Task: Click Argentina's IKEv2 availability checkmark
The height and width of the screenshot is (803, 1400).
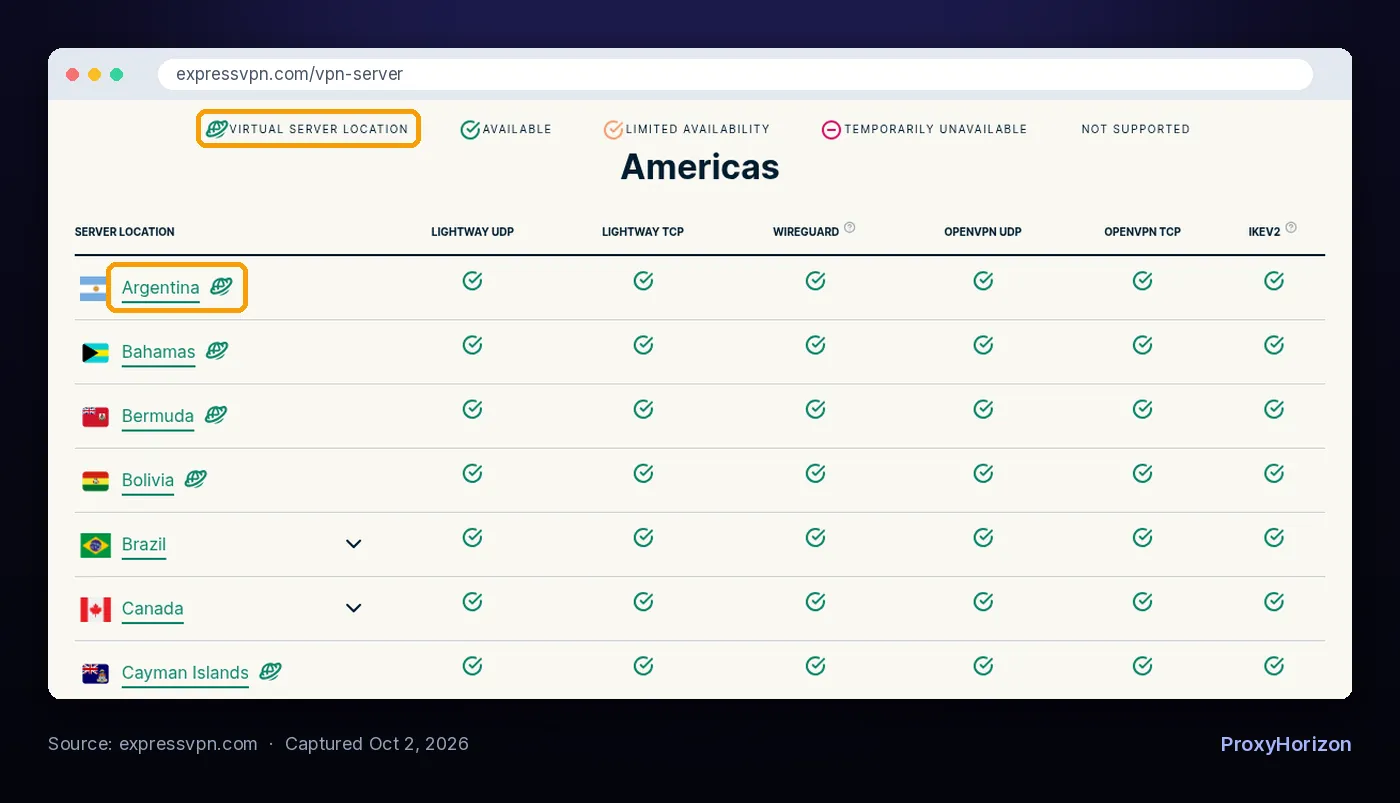Action: click(x=1273, y=281)
